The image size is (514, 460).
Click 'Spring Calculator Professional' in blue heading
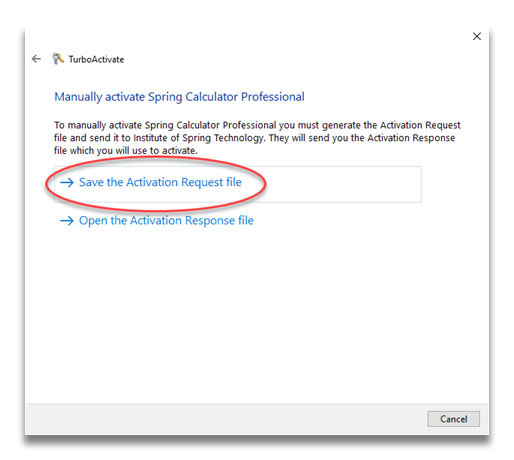pos(226,97)
